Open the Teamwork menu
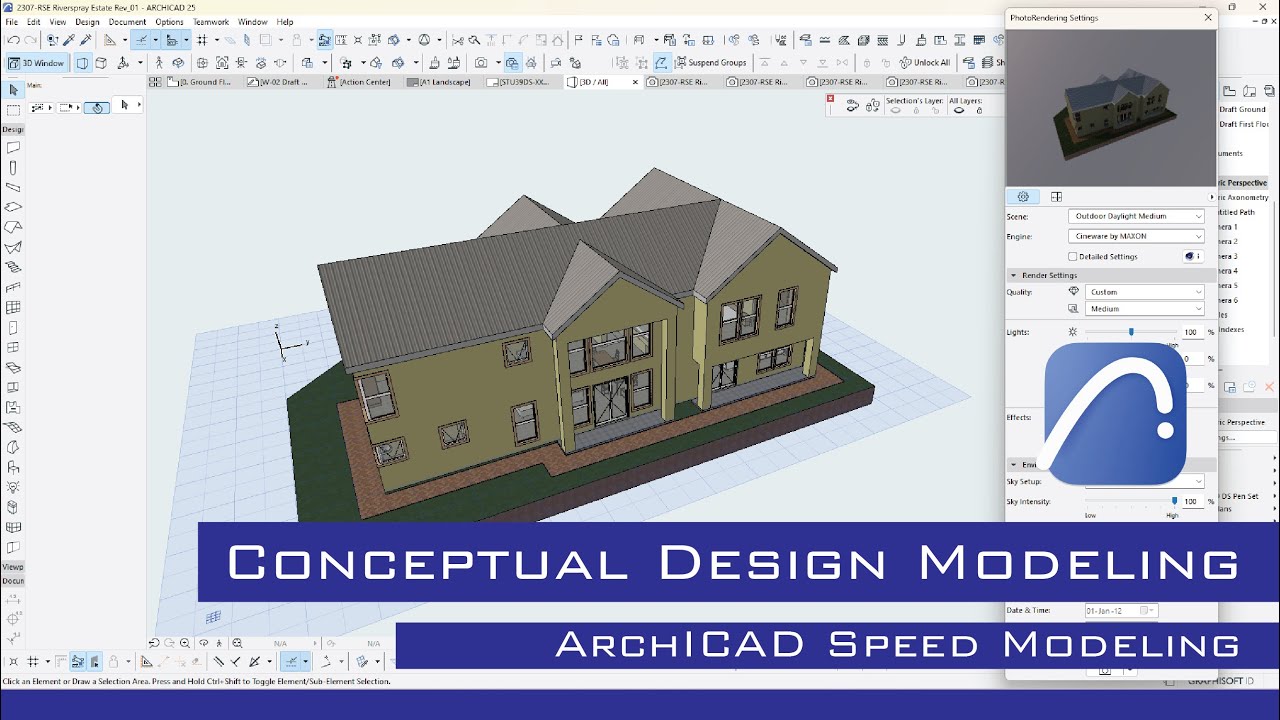The height and width of the screenshot is (720, 1280). click(210, 22)
